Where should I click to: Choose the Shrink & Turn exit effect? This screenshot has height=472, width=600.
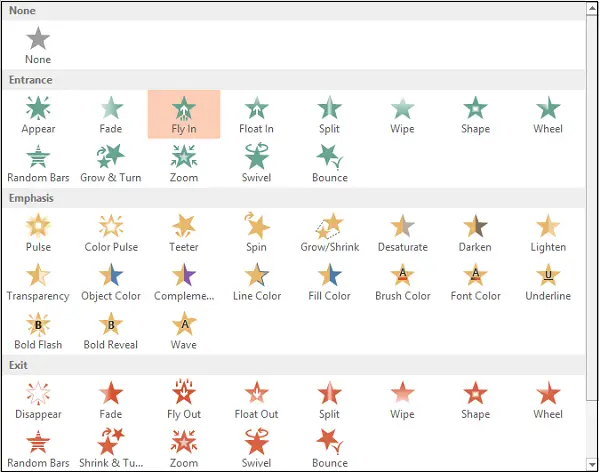point(111,449)
